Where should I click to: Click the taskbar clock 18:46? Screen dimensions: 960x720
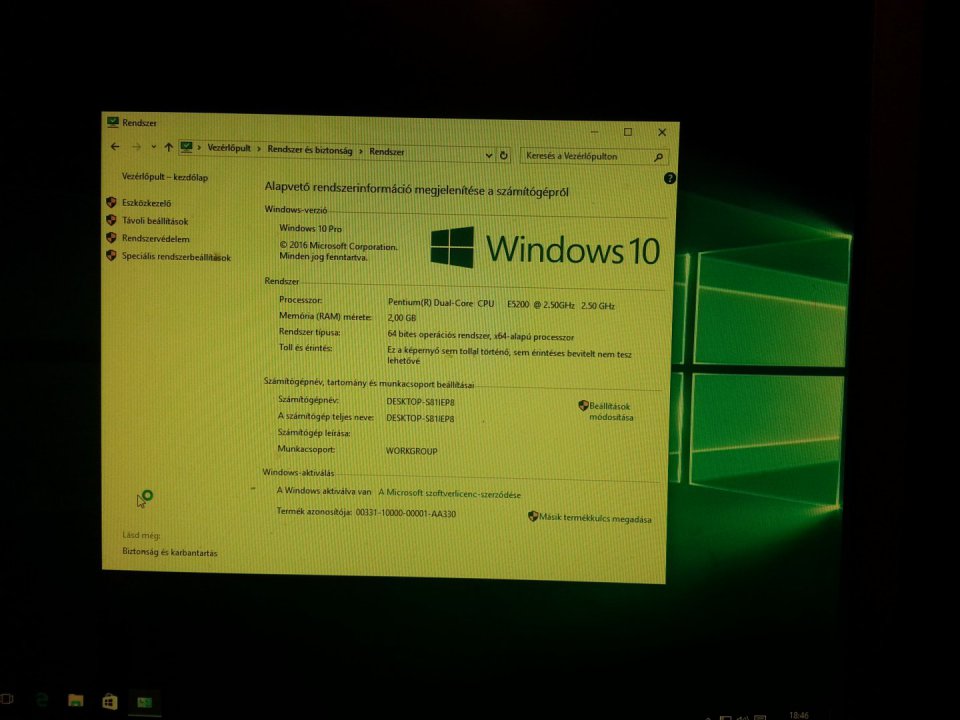click(x=799, y=714)
